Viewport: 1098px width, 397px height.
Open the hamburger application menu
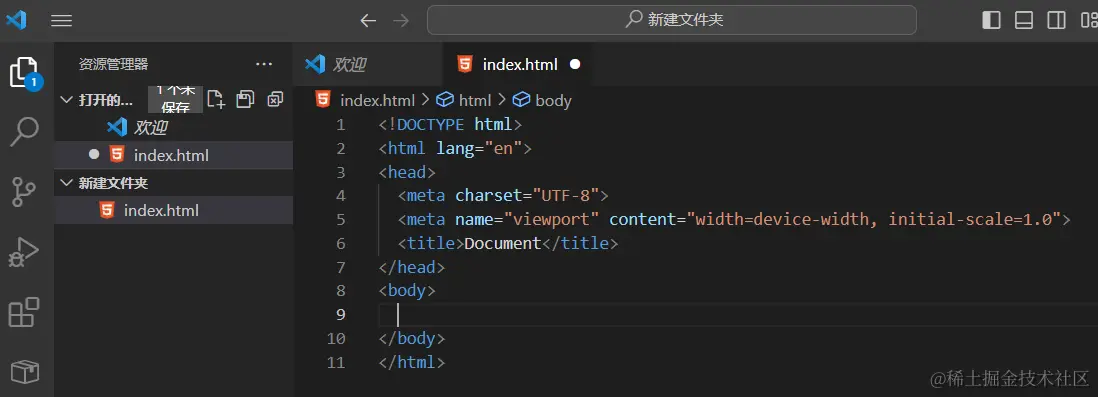tap(62, 21)
